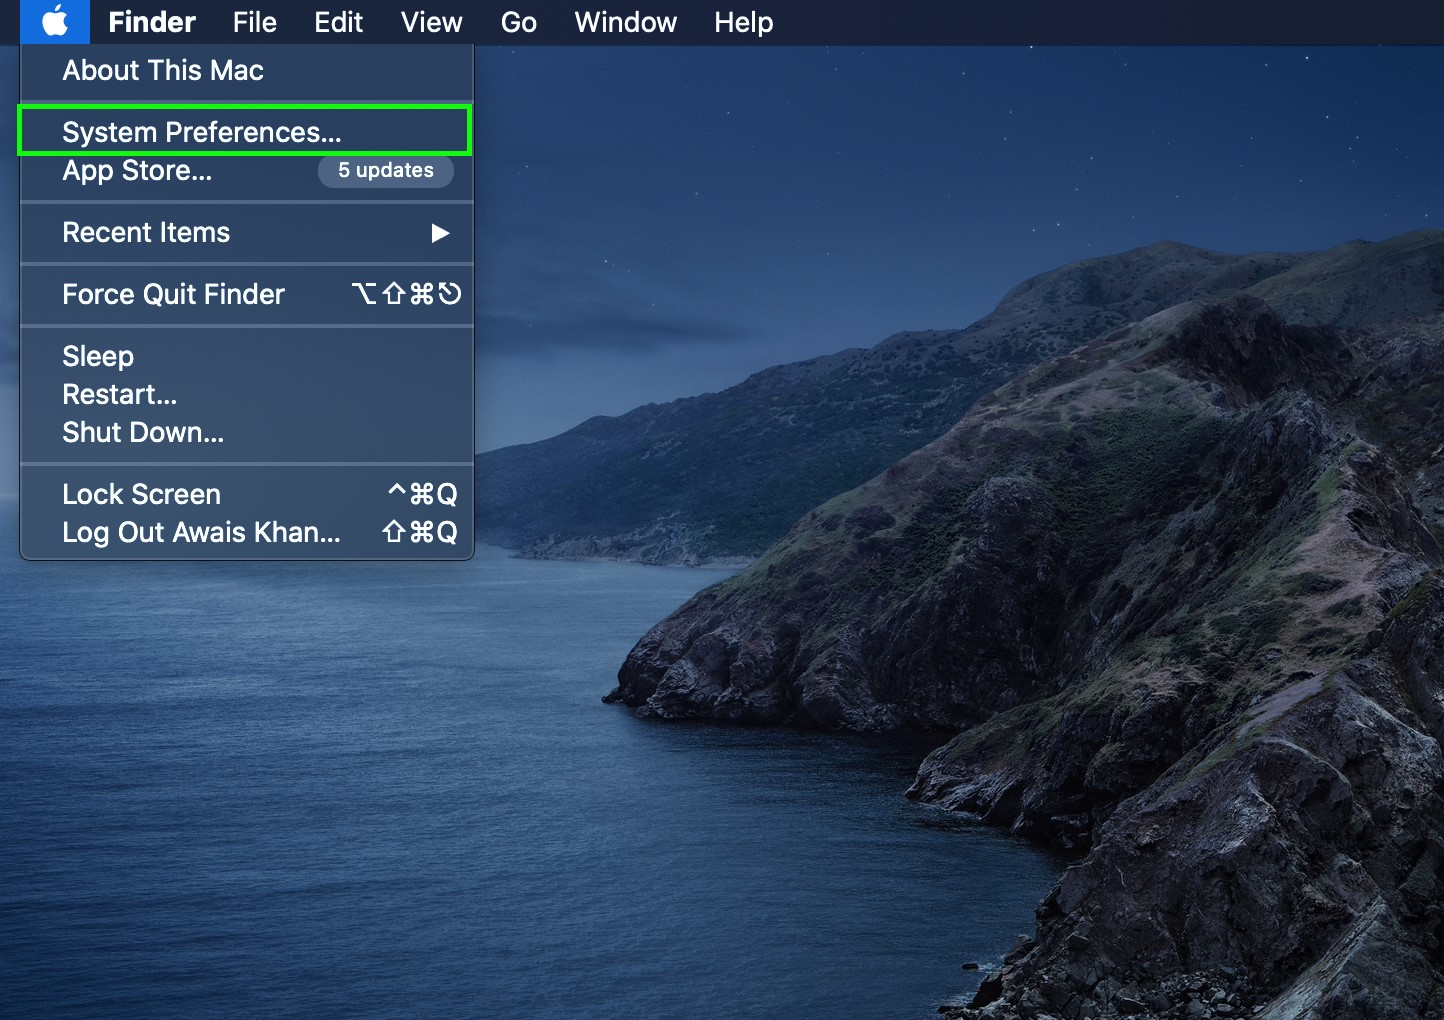Click the Apple logo in the menu bar
The width and height of the screenshot is (1444, 1020).
click(55, 22)
